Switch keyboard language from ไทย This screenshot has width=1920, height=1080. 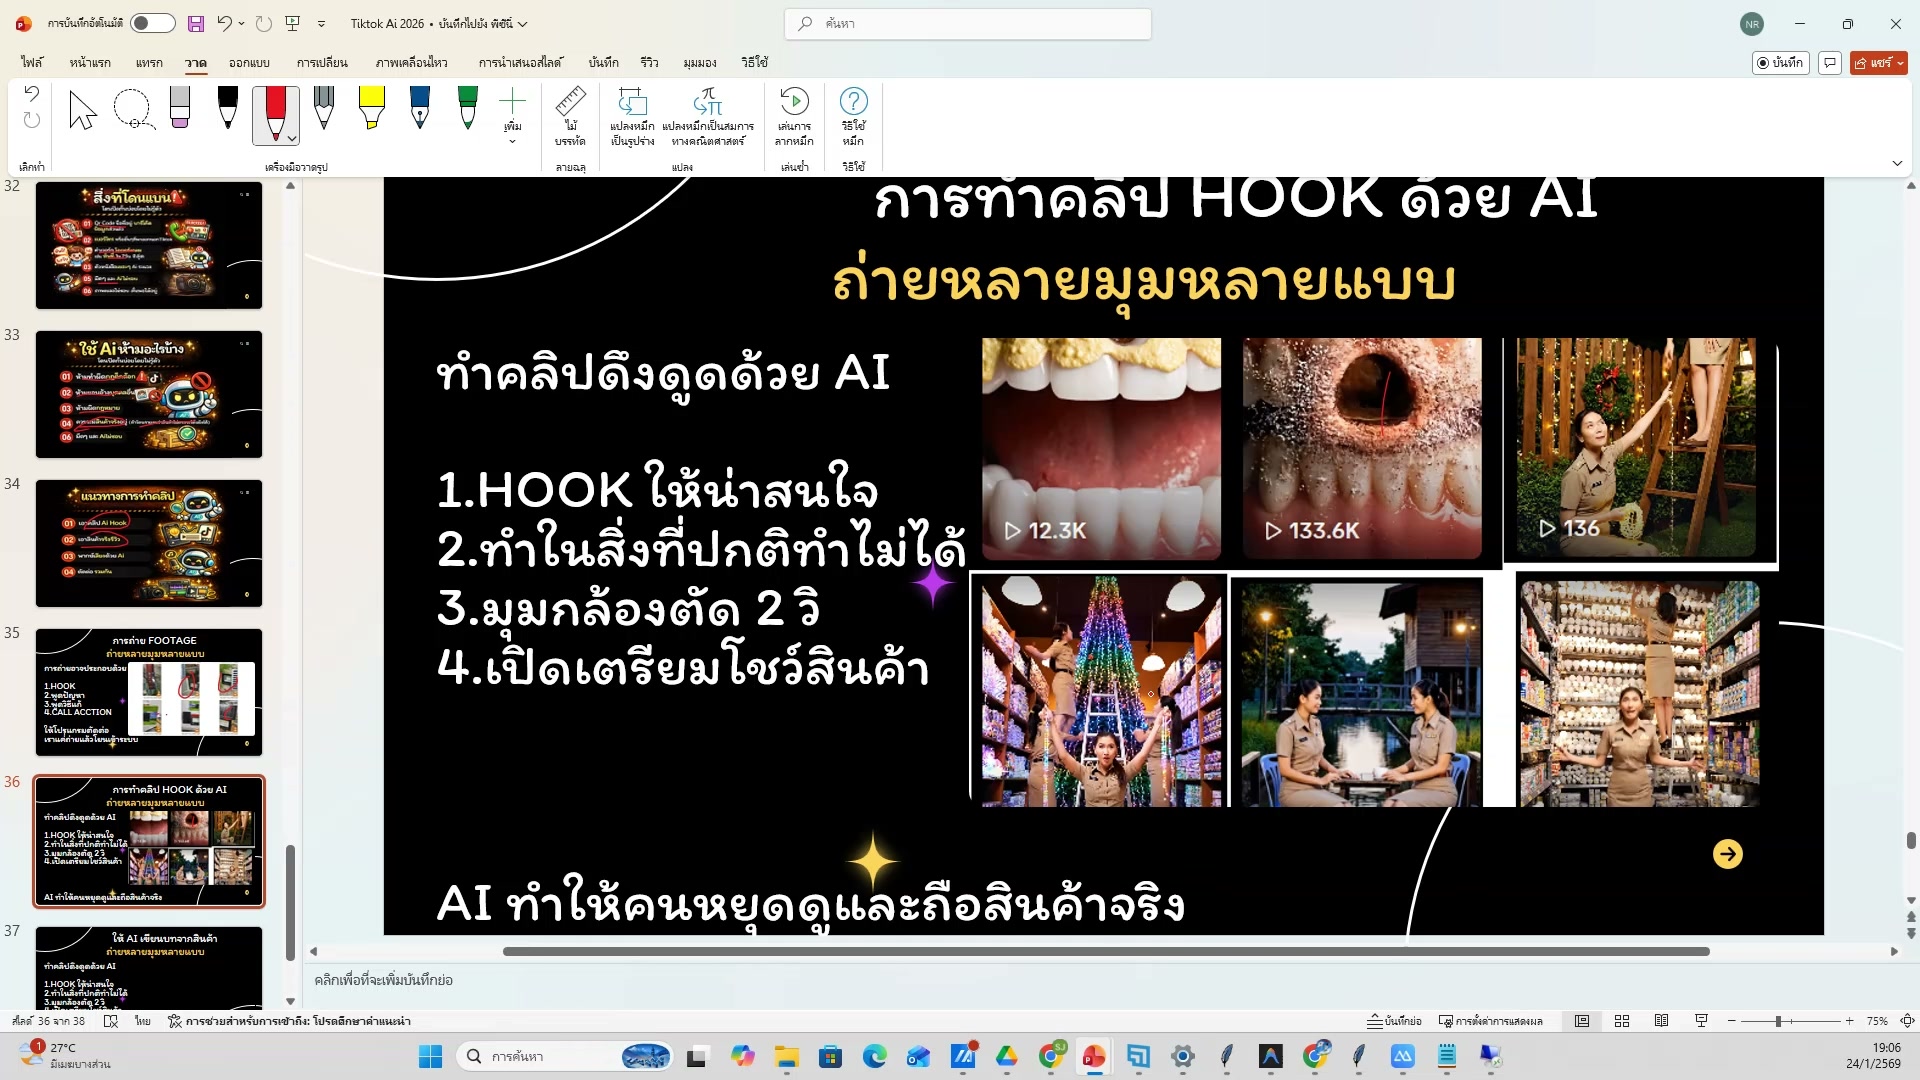[x=142, y=1020]
